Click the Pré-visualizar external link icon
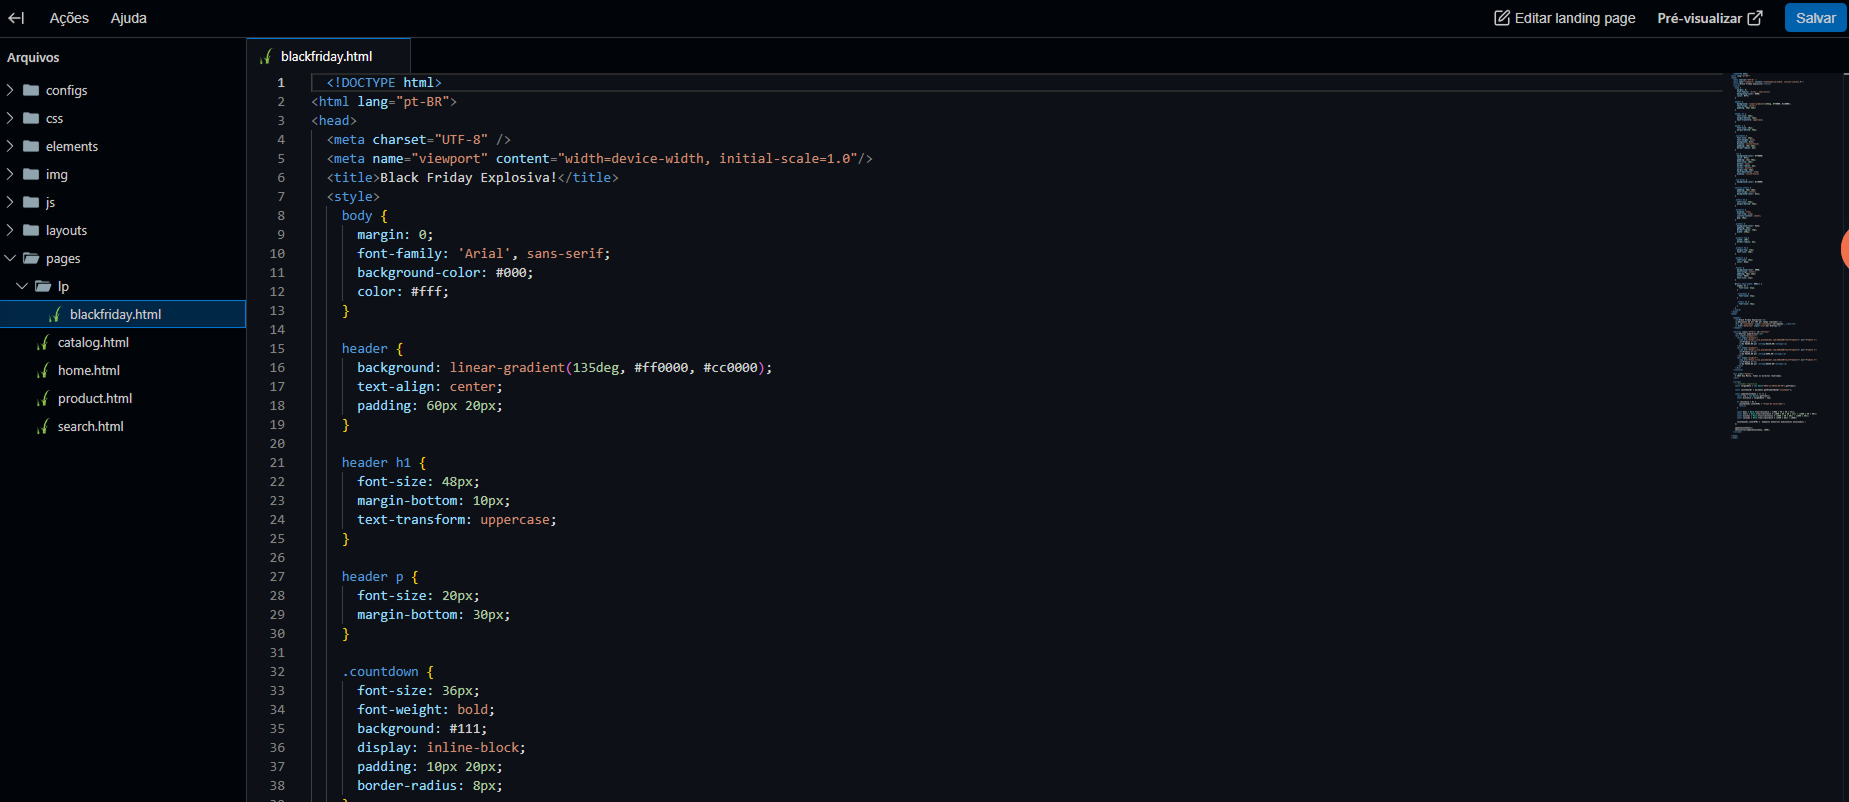Screen dimensions: 1849x802 coord(1755,18)
